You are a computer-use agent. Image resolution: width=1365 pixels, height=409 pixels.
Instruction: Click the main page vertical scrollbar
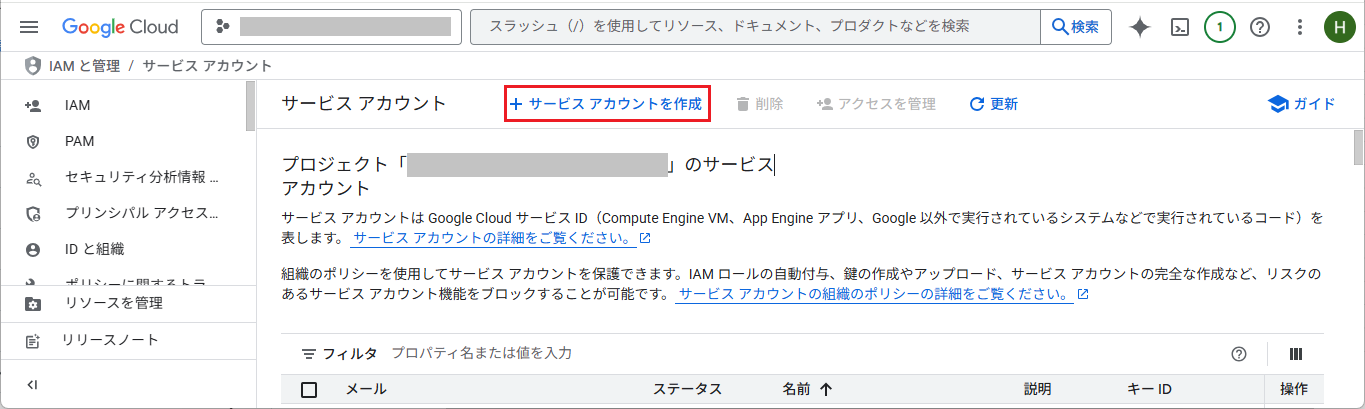tap(1358, 146)
